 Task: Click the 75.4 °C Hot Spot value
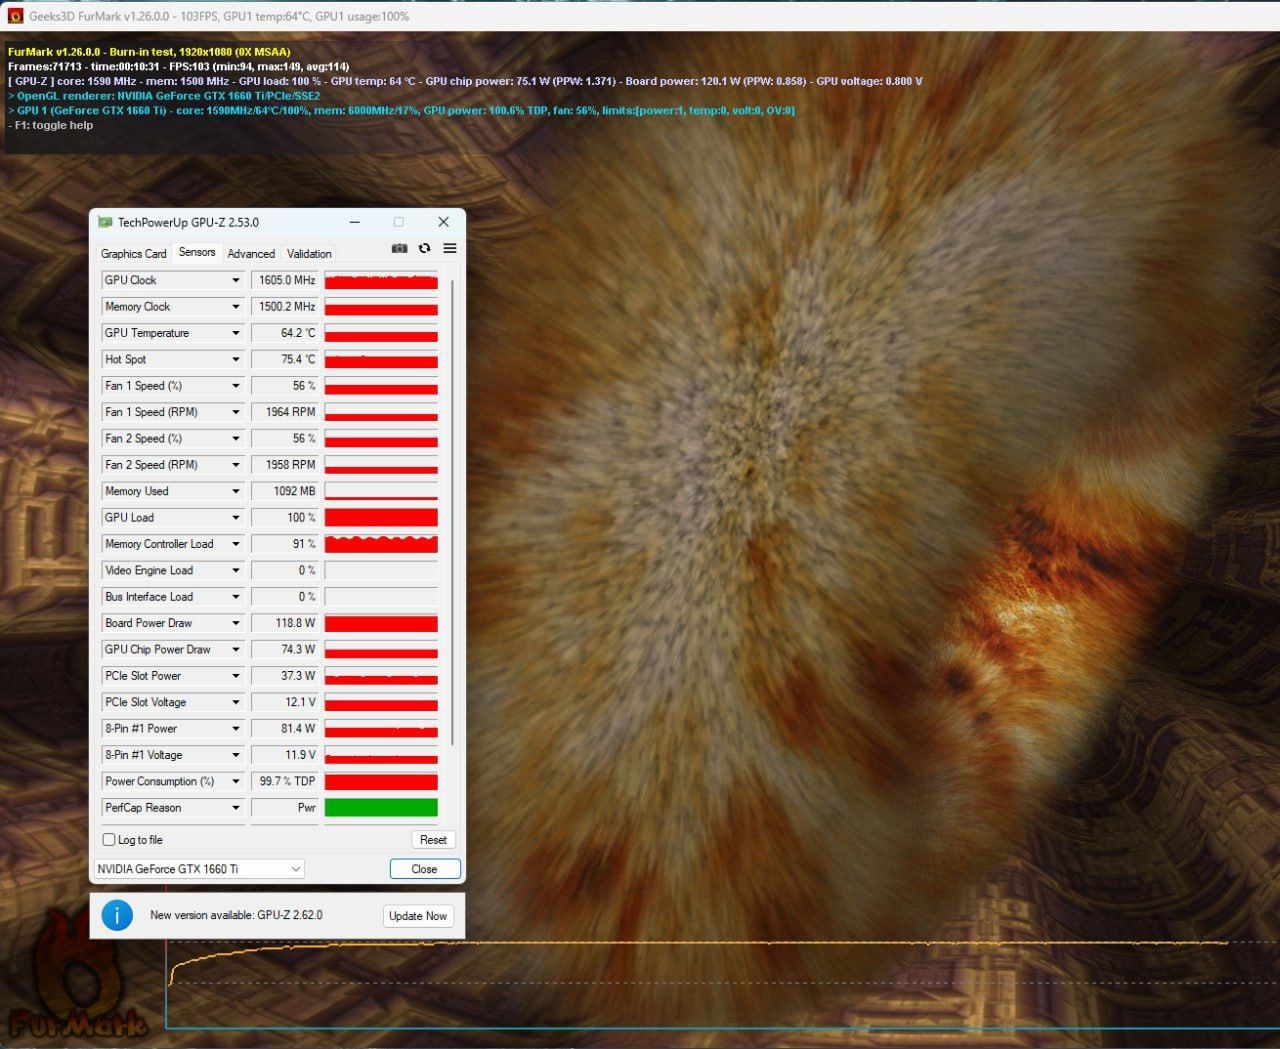[285, 359]
